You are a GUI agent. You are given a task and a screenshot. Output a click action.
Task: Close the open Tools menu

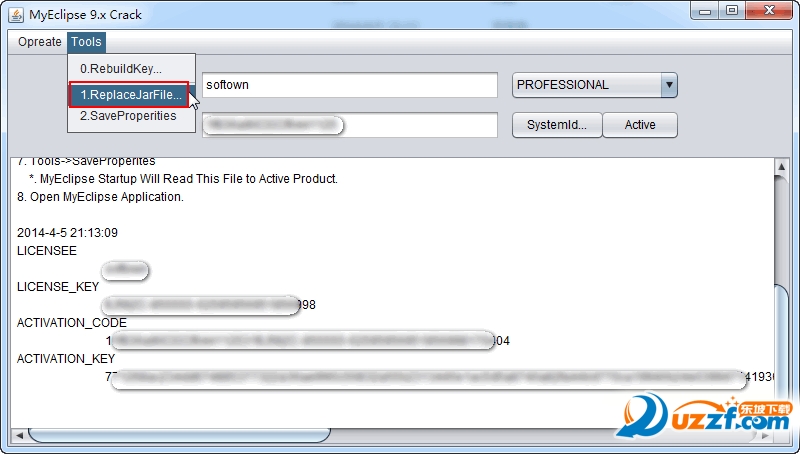click(x=86, y=42)
